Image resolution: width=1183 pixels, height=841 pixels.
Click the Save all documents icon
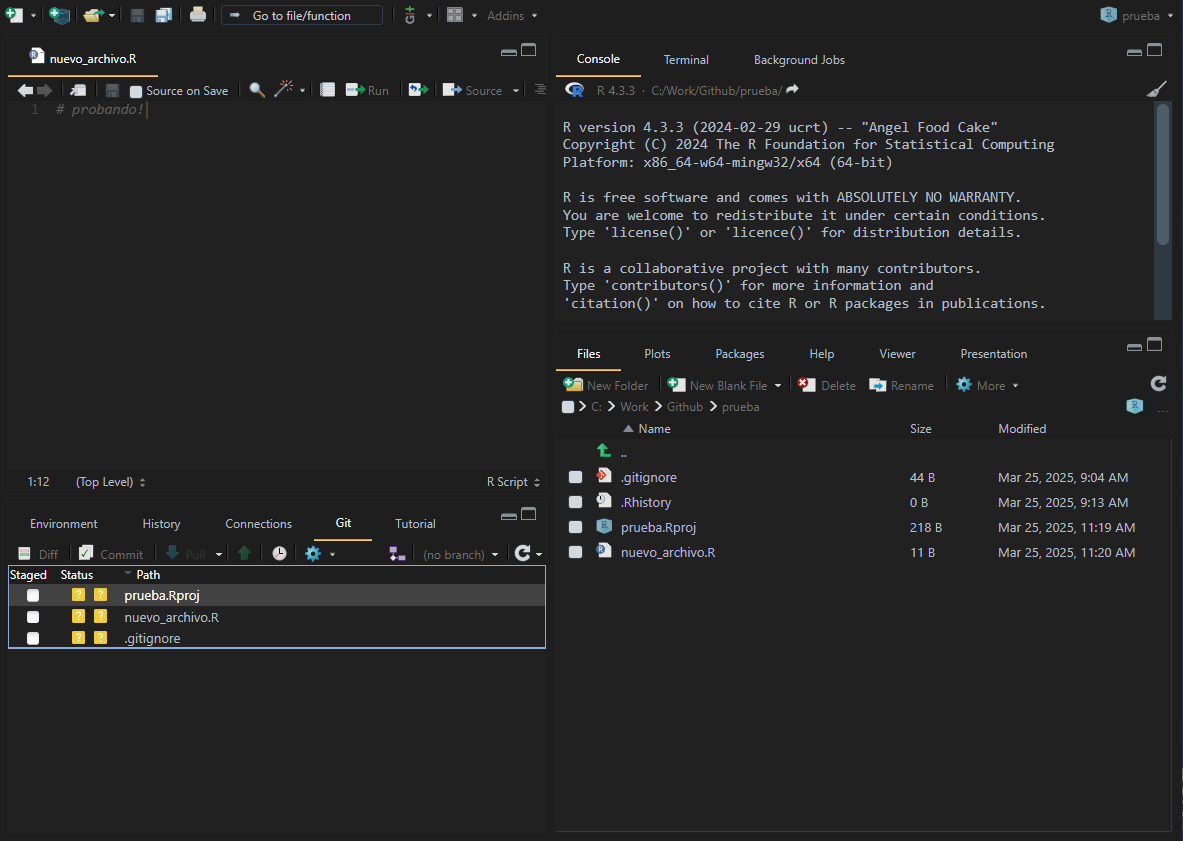coord(164,15)
